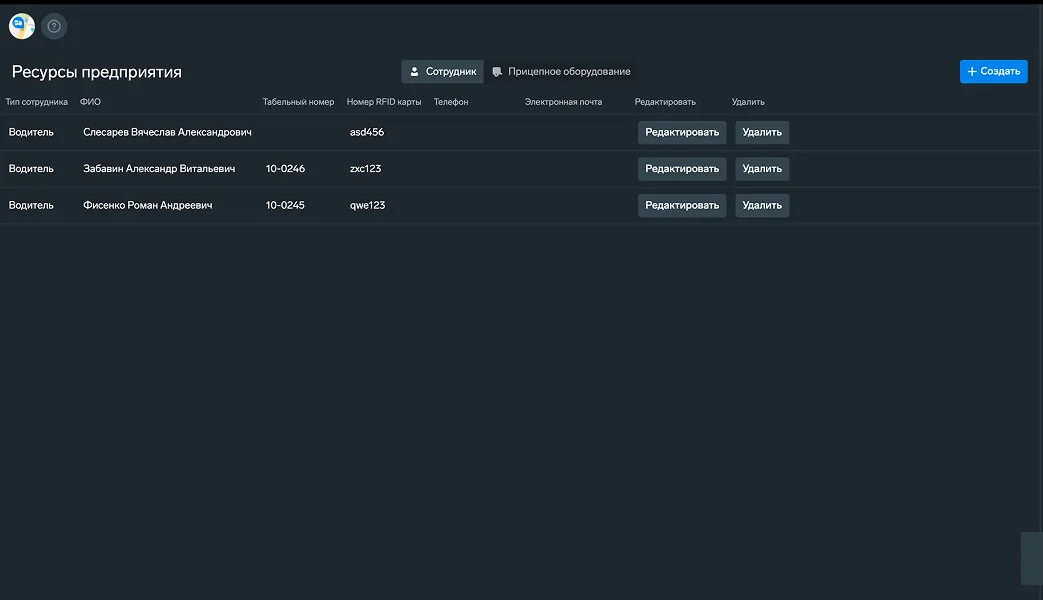The image size is (1043, 600).
Task: Delete Слесарев Вячеслав Александрович record
Action: 762,132
